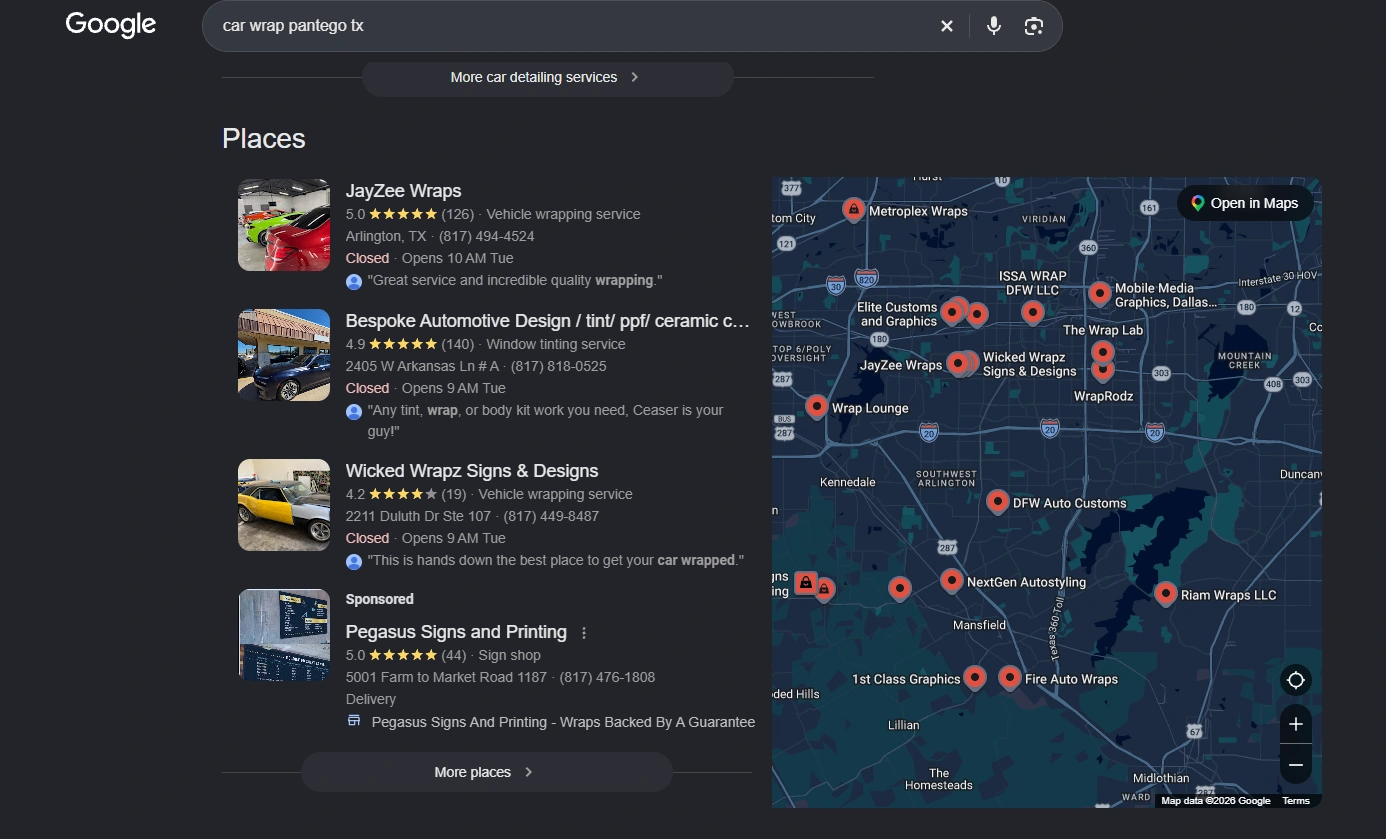Select the 1st Class Graphics map pin
The height and width of the screenshot is (839, 1386).
click(x=975, y=678)
